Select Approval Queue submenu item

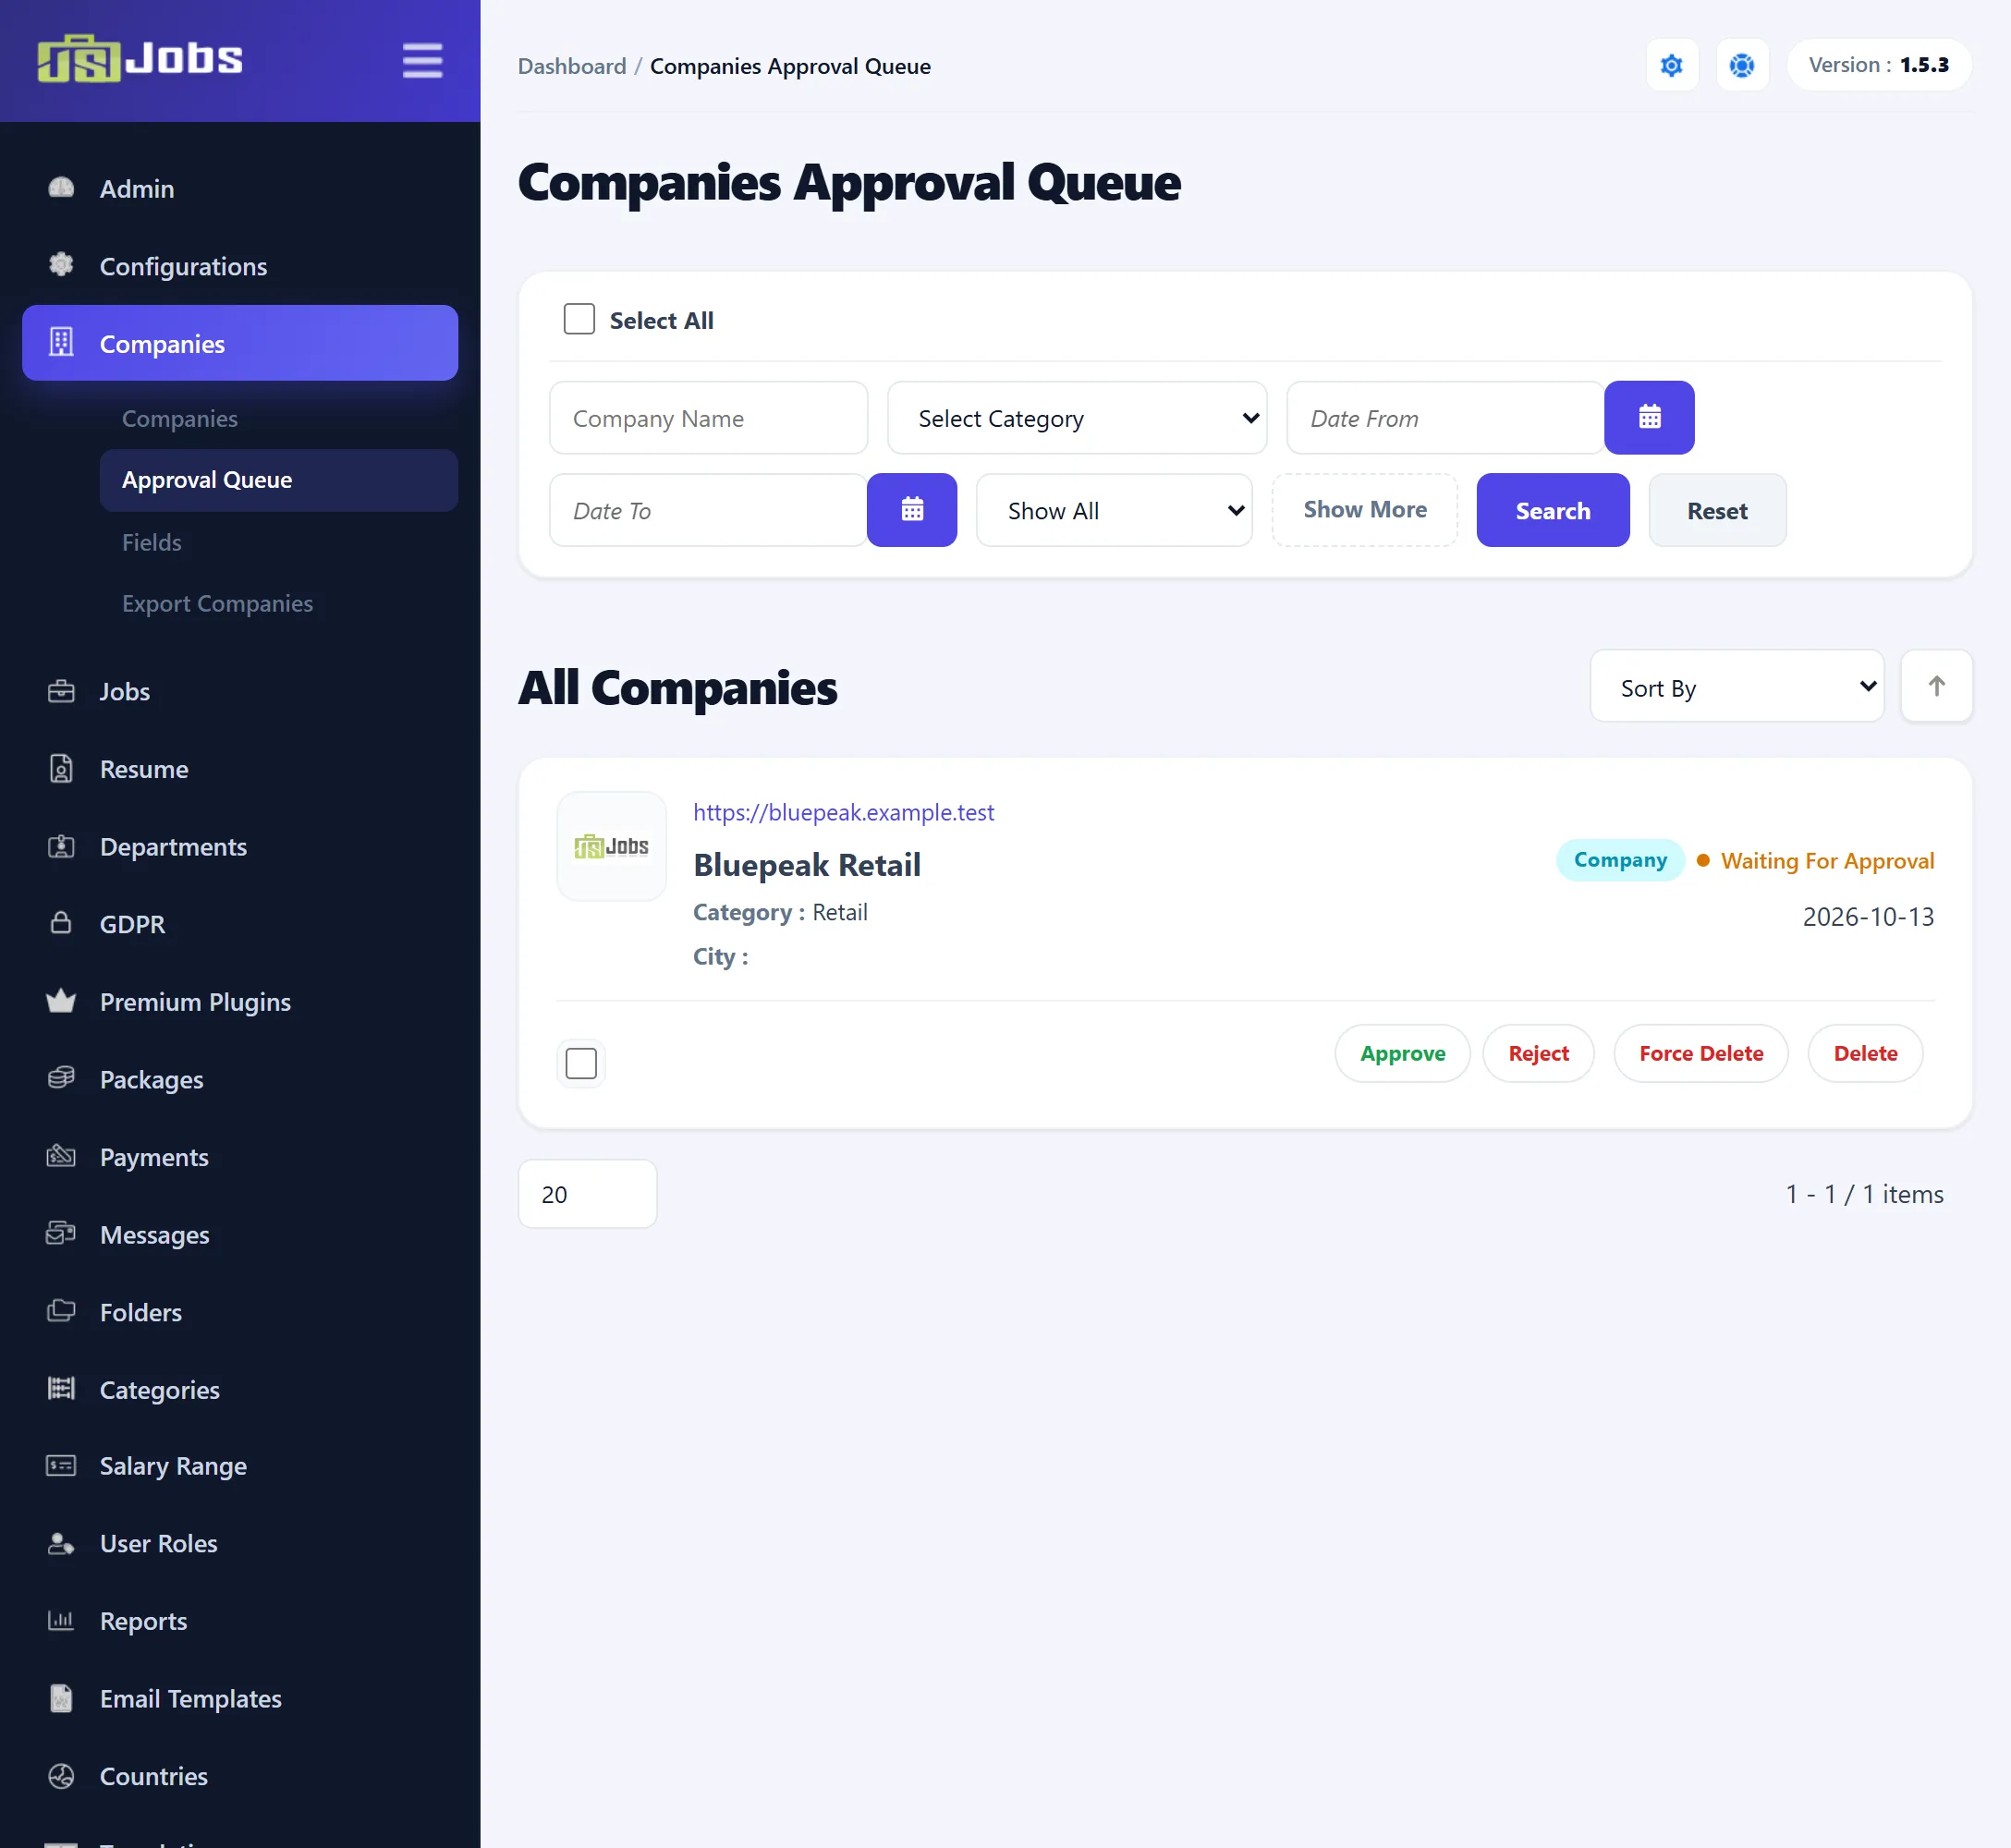click(x=278, y=480)
